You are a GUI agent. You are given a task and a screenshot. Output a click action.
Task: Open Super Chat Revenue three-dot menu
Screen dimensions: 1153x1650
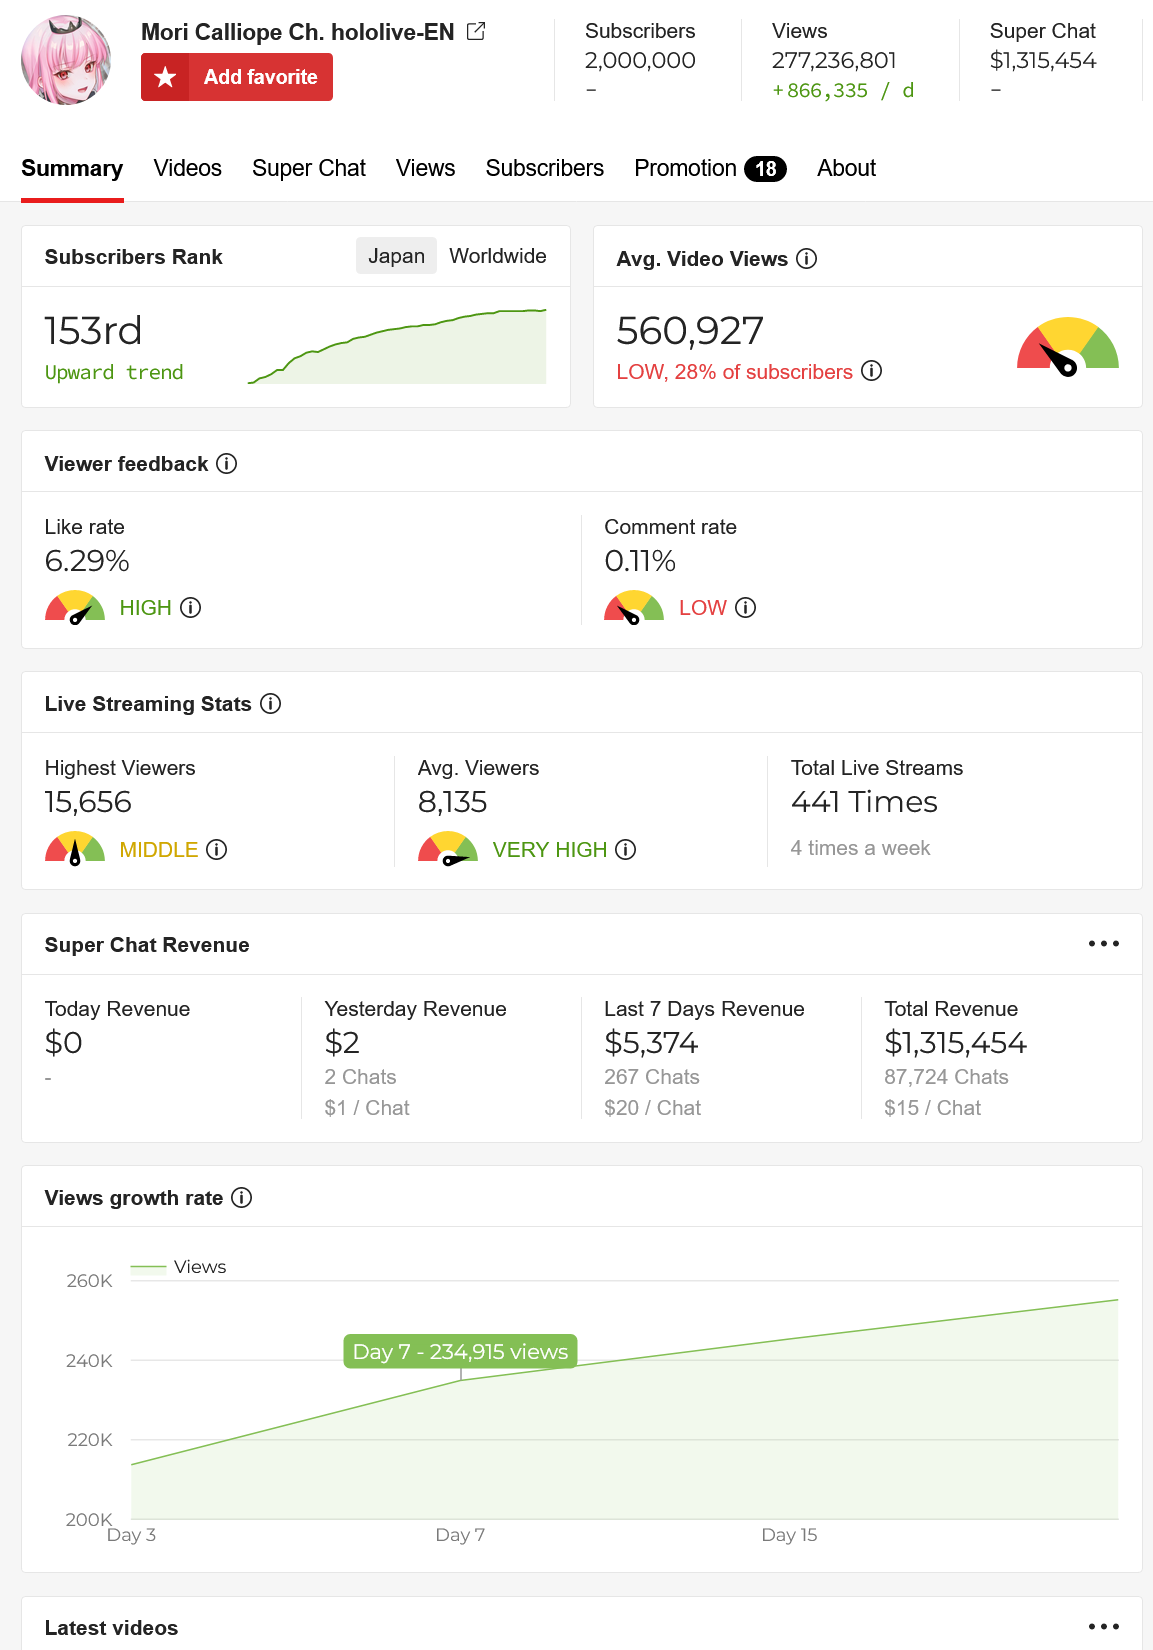[x=1104, y=944]
